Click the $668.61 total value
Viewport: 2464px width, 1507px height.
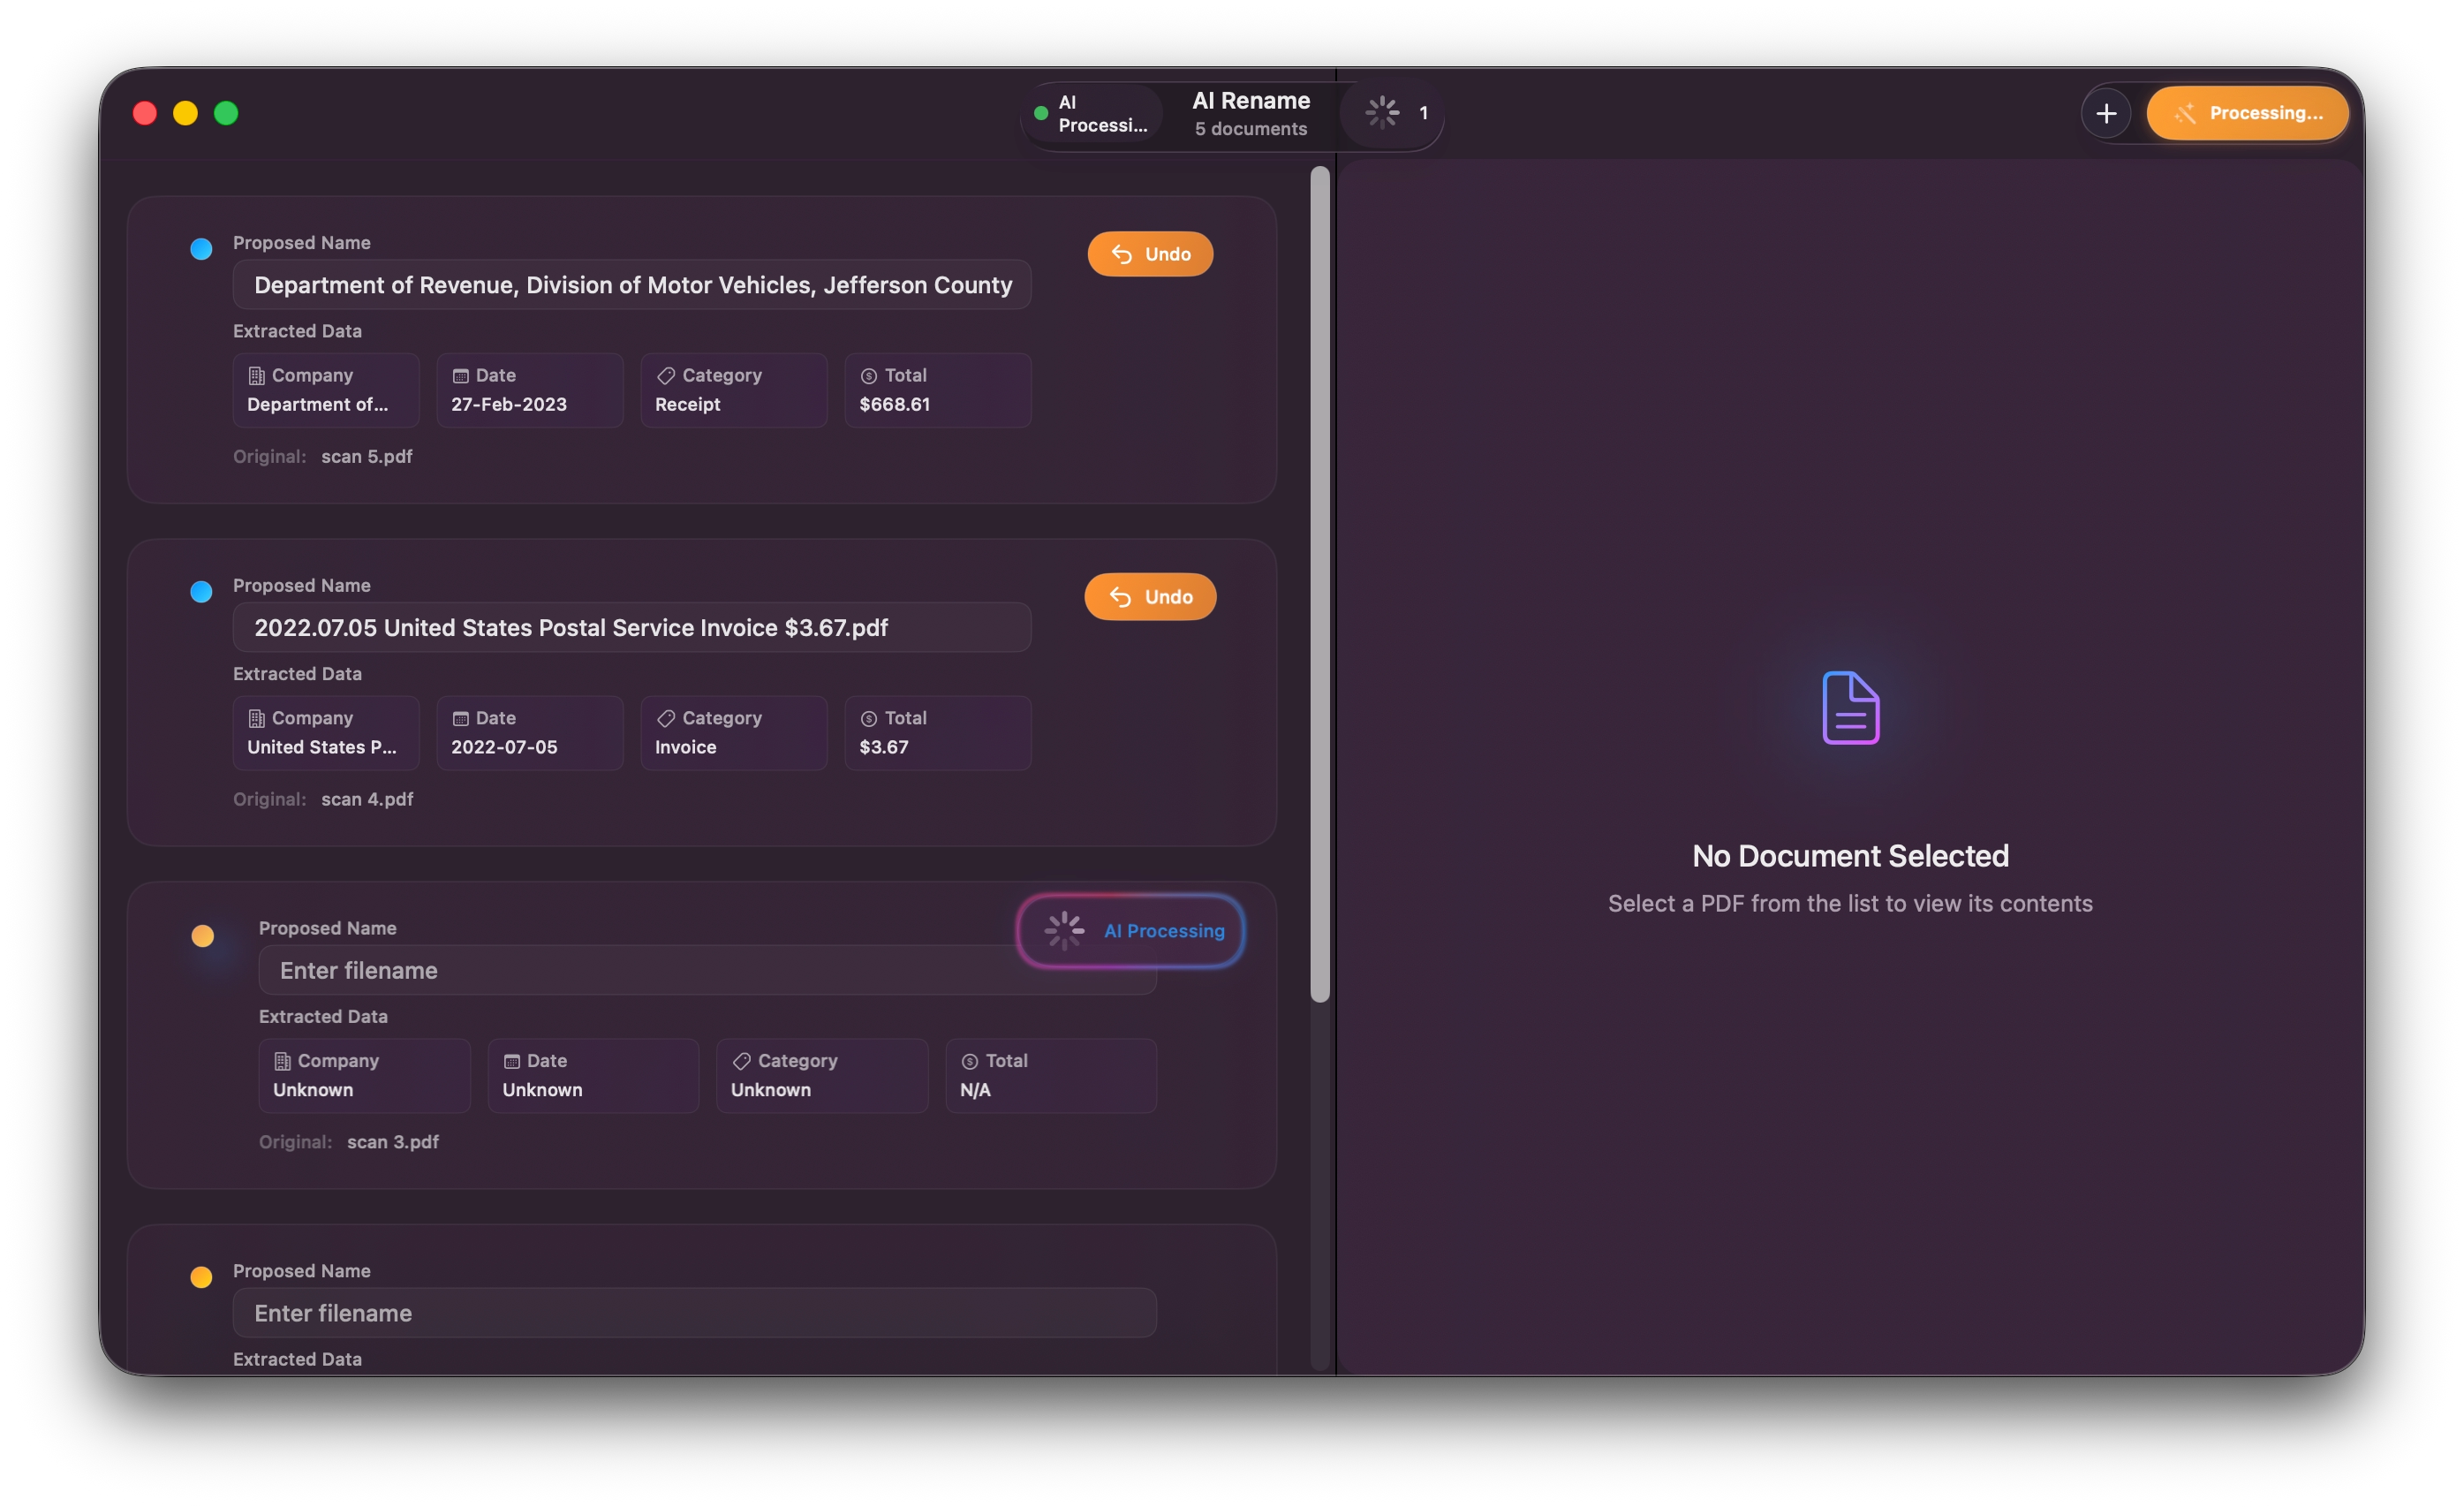(x=894, y=405)
